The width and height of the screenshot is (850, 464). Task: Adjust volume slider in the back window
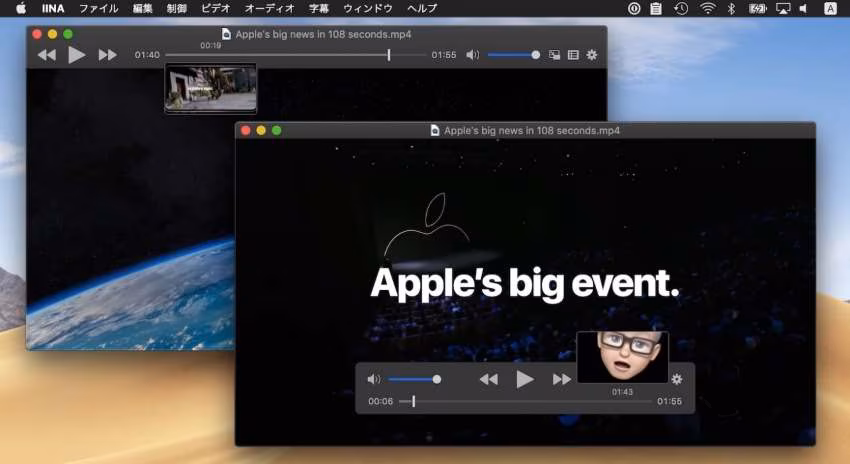(x=513, y=55)
